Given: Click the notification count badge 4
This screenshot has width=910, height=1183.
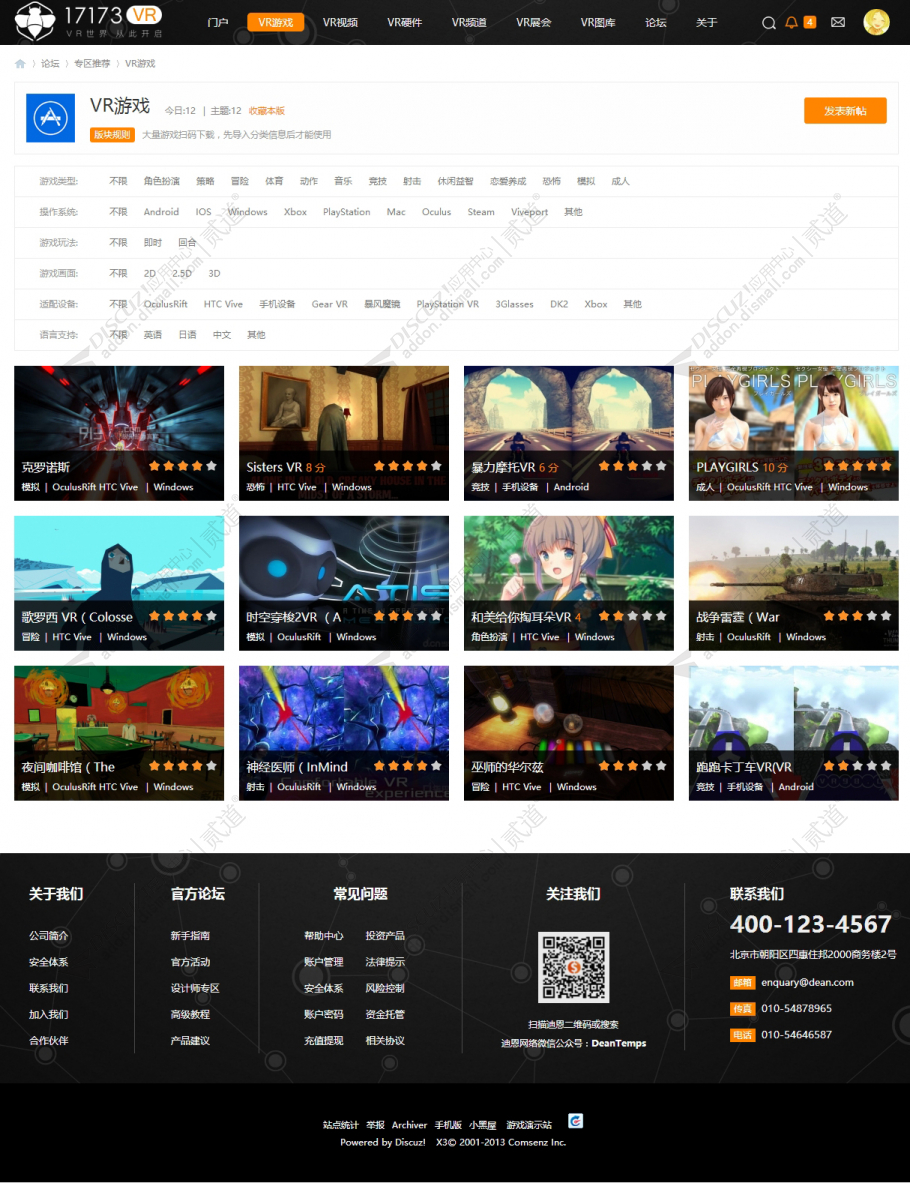Looking at the screenshot, I should (809, 22).
